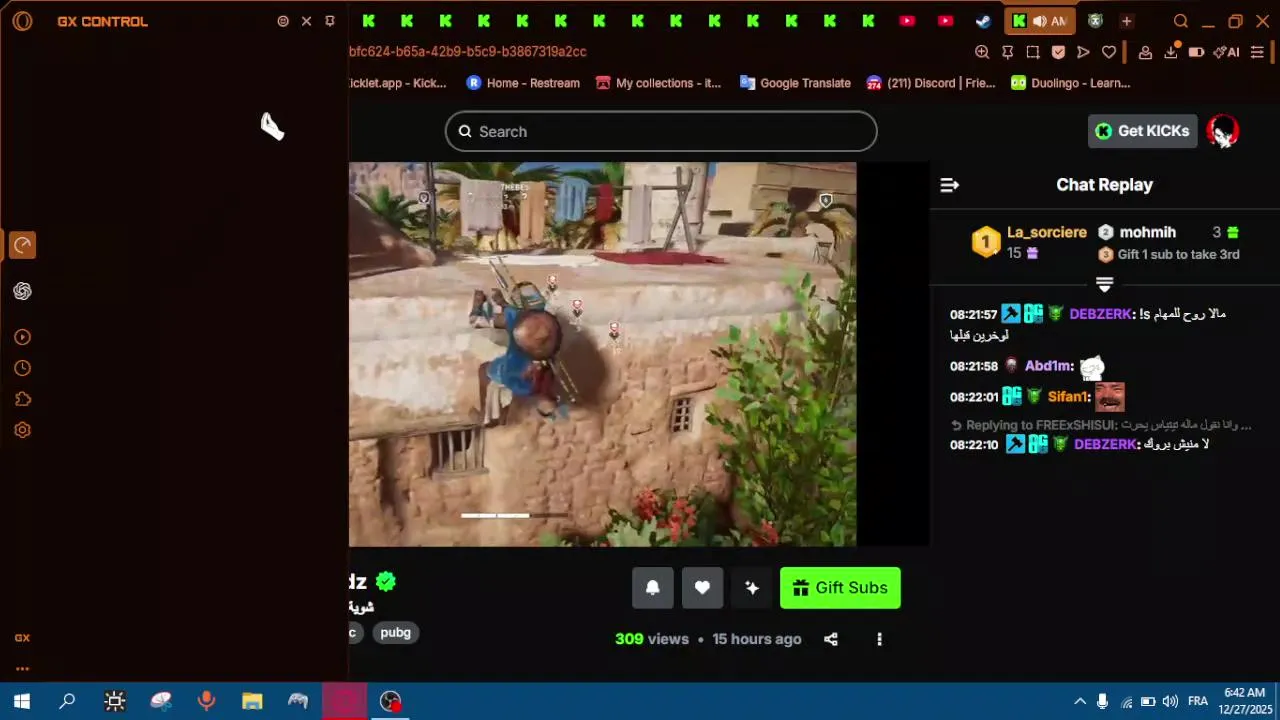The height and width of the screenshot is (720, 1280).
Task: Click Abd1m username in chat
Action: [1048, 366]
